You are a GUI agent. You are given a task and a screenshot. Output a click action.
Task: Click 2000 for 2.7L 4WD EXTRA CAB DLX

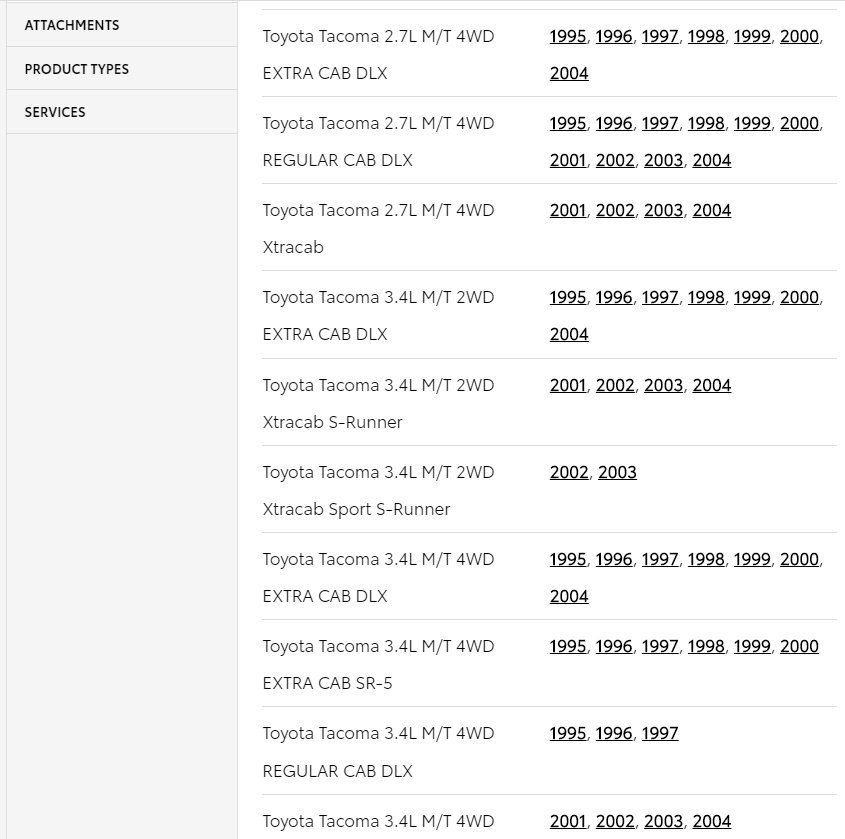tap(799, 36)
